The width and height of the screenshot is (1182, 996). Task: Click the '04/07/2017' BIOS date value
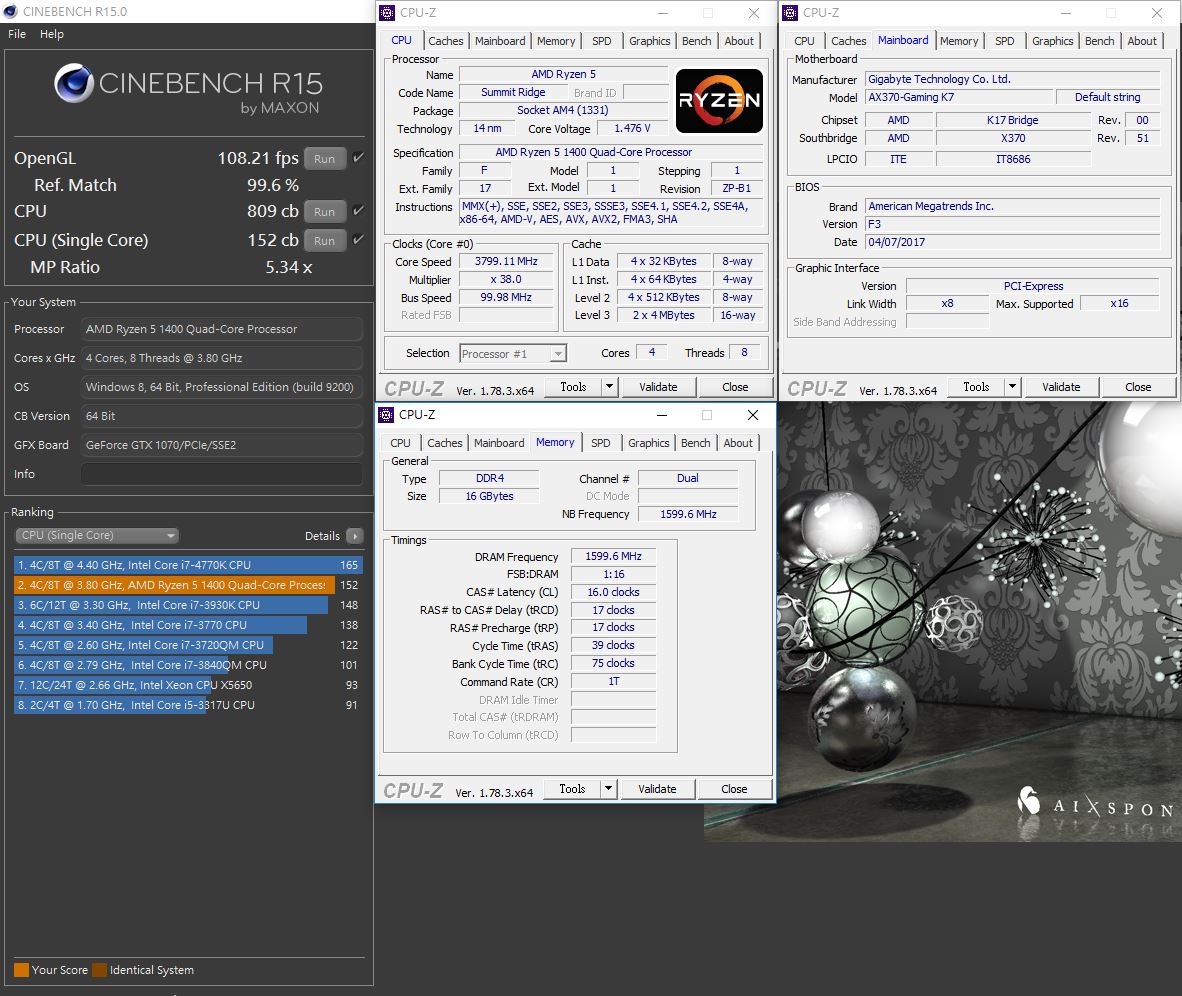[1012, 242]
